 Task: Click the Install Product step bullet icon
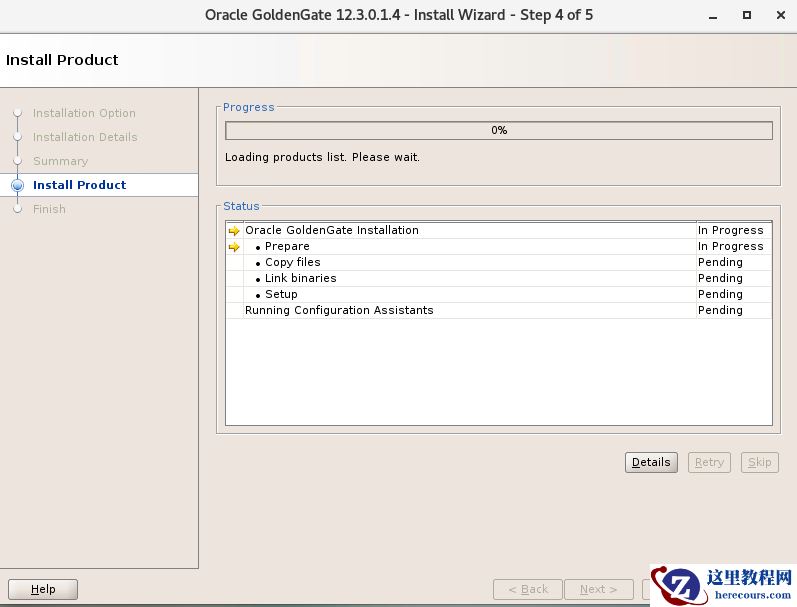(x=17, y=185)
